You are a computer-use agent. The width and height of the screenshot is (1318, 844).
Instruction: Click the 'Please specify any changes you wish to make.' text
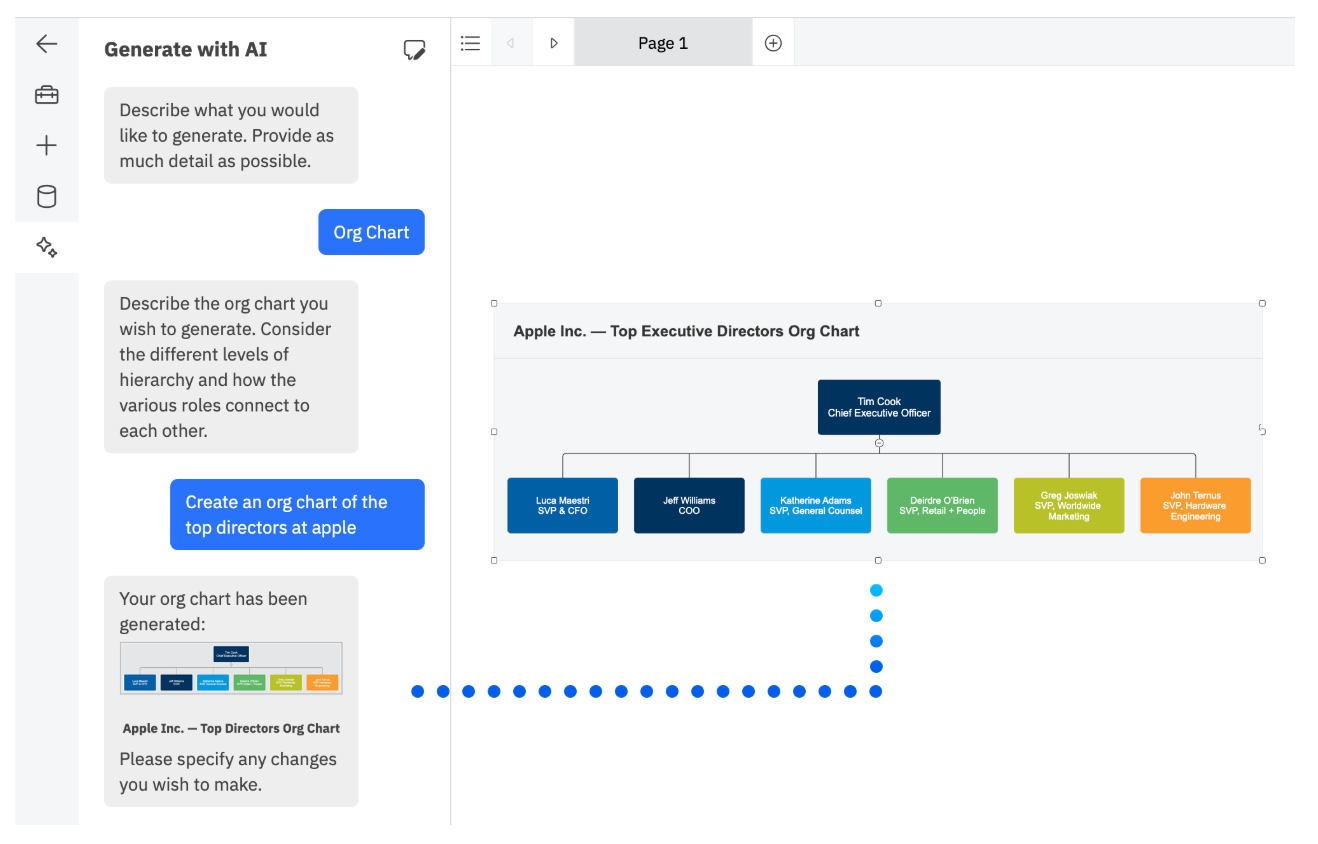pyautogui.click(x=228, y=772)
